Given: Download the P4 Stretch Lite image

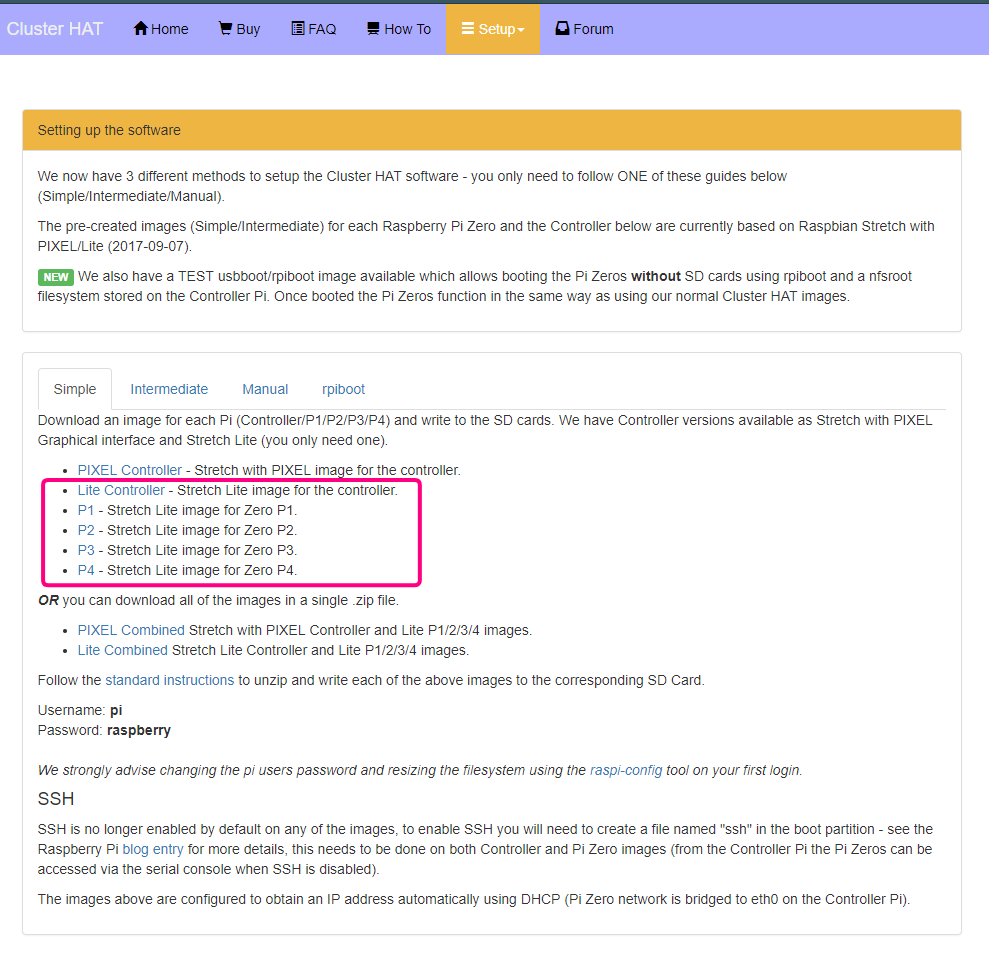Looking at the screenshot, I should [86, 570].
